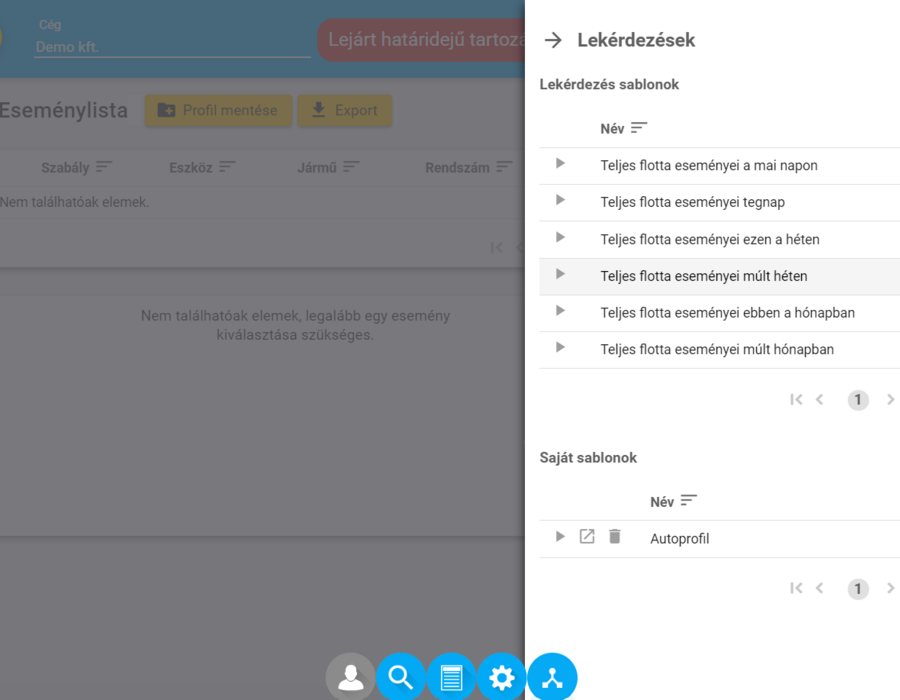The image size is (900, 700).
Task: Open the settings gear floating button
Action: pyautogui.click(x=502, y=677)
